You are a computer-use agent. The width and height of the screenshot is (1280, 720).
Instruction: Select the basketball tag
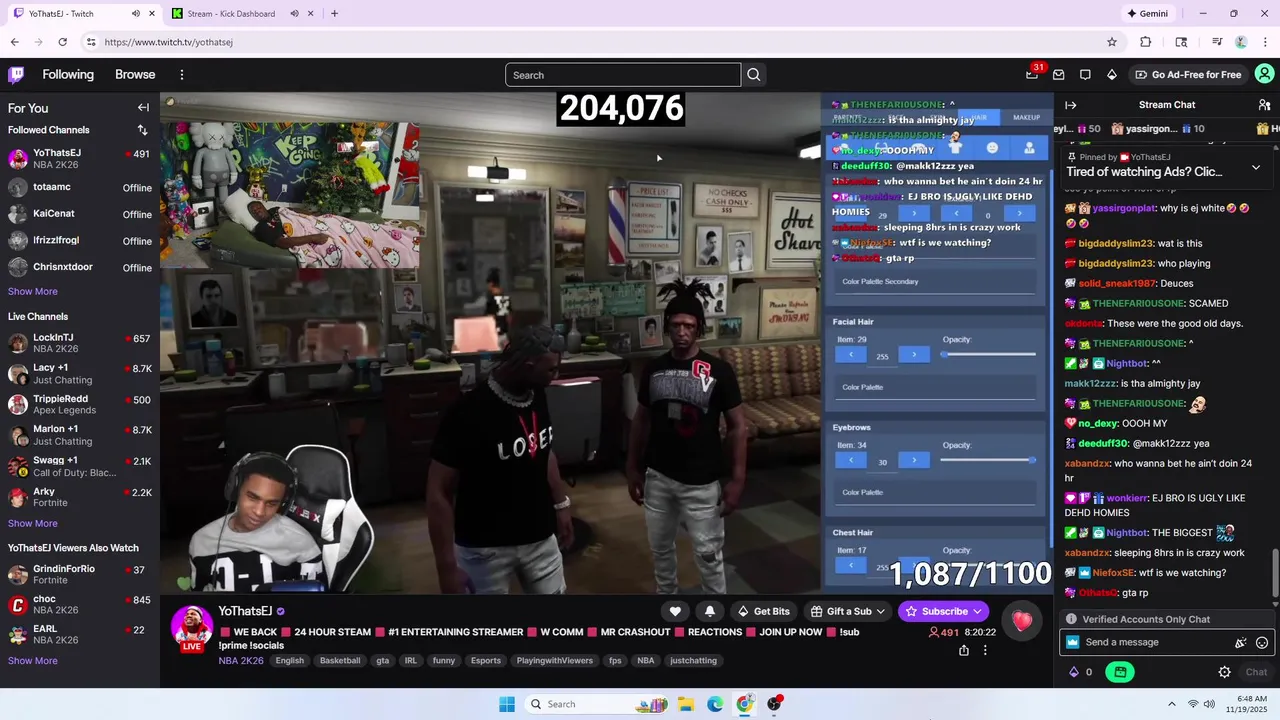(x=340, y=660)
